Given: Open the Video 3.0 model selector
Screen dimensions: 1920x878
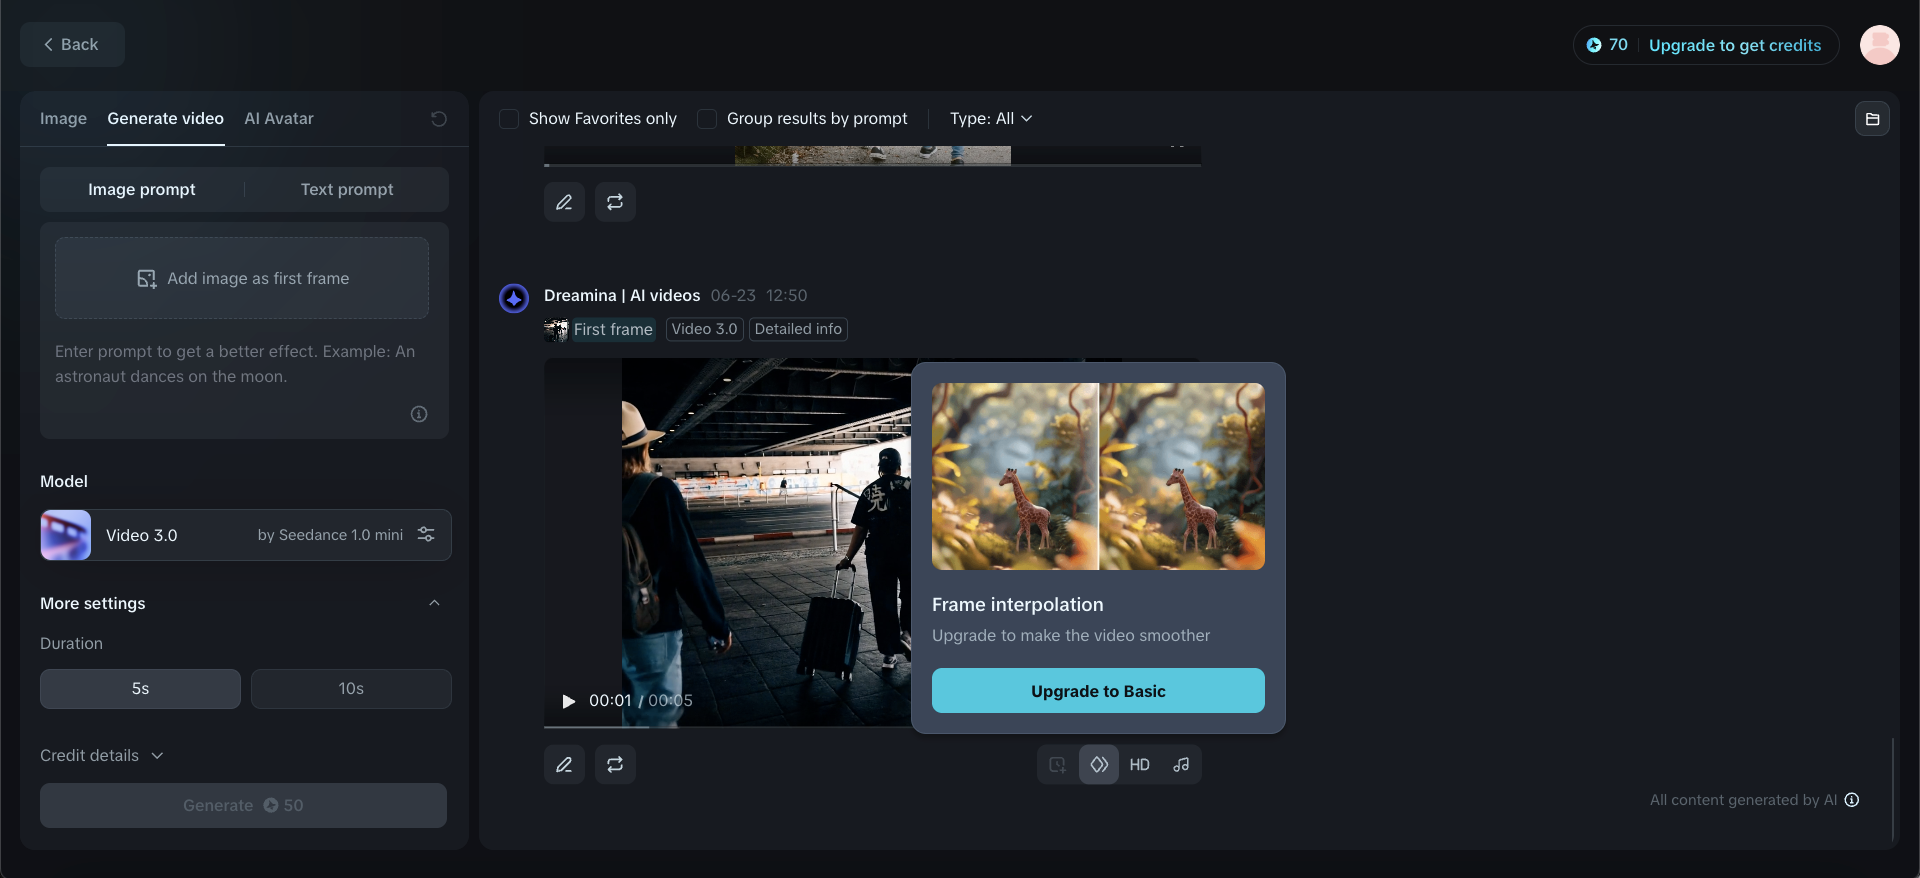Looking at the screenshot, I should pos(246,535).
